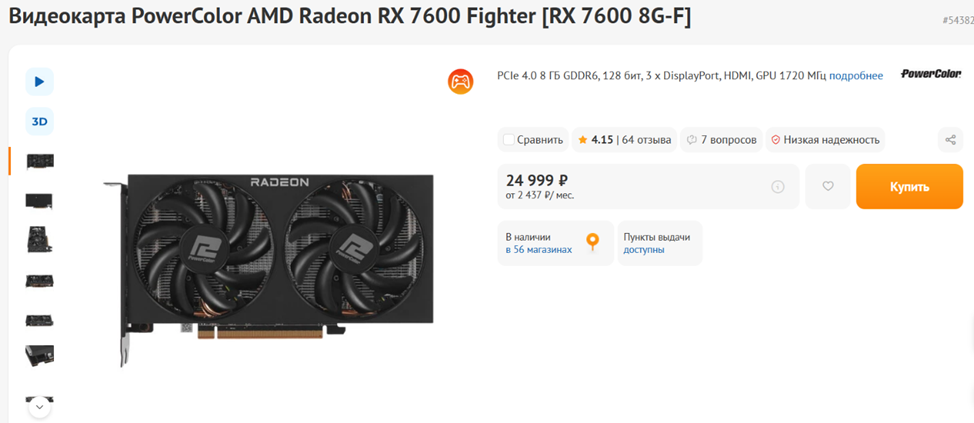Open the подробнее specifications link

coord(855,76)
